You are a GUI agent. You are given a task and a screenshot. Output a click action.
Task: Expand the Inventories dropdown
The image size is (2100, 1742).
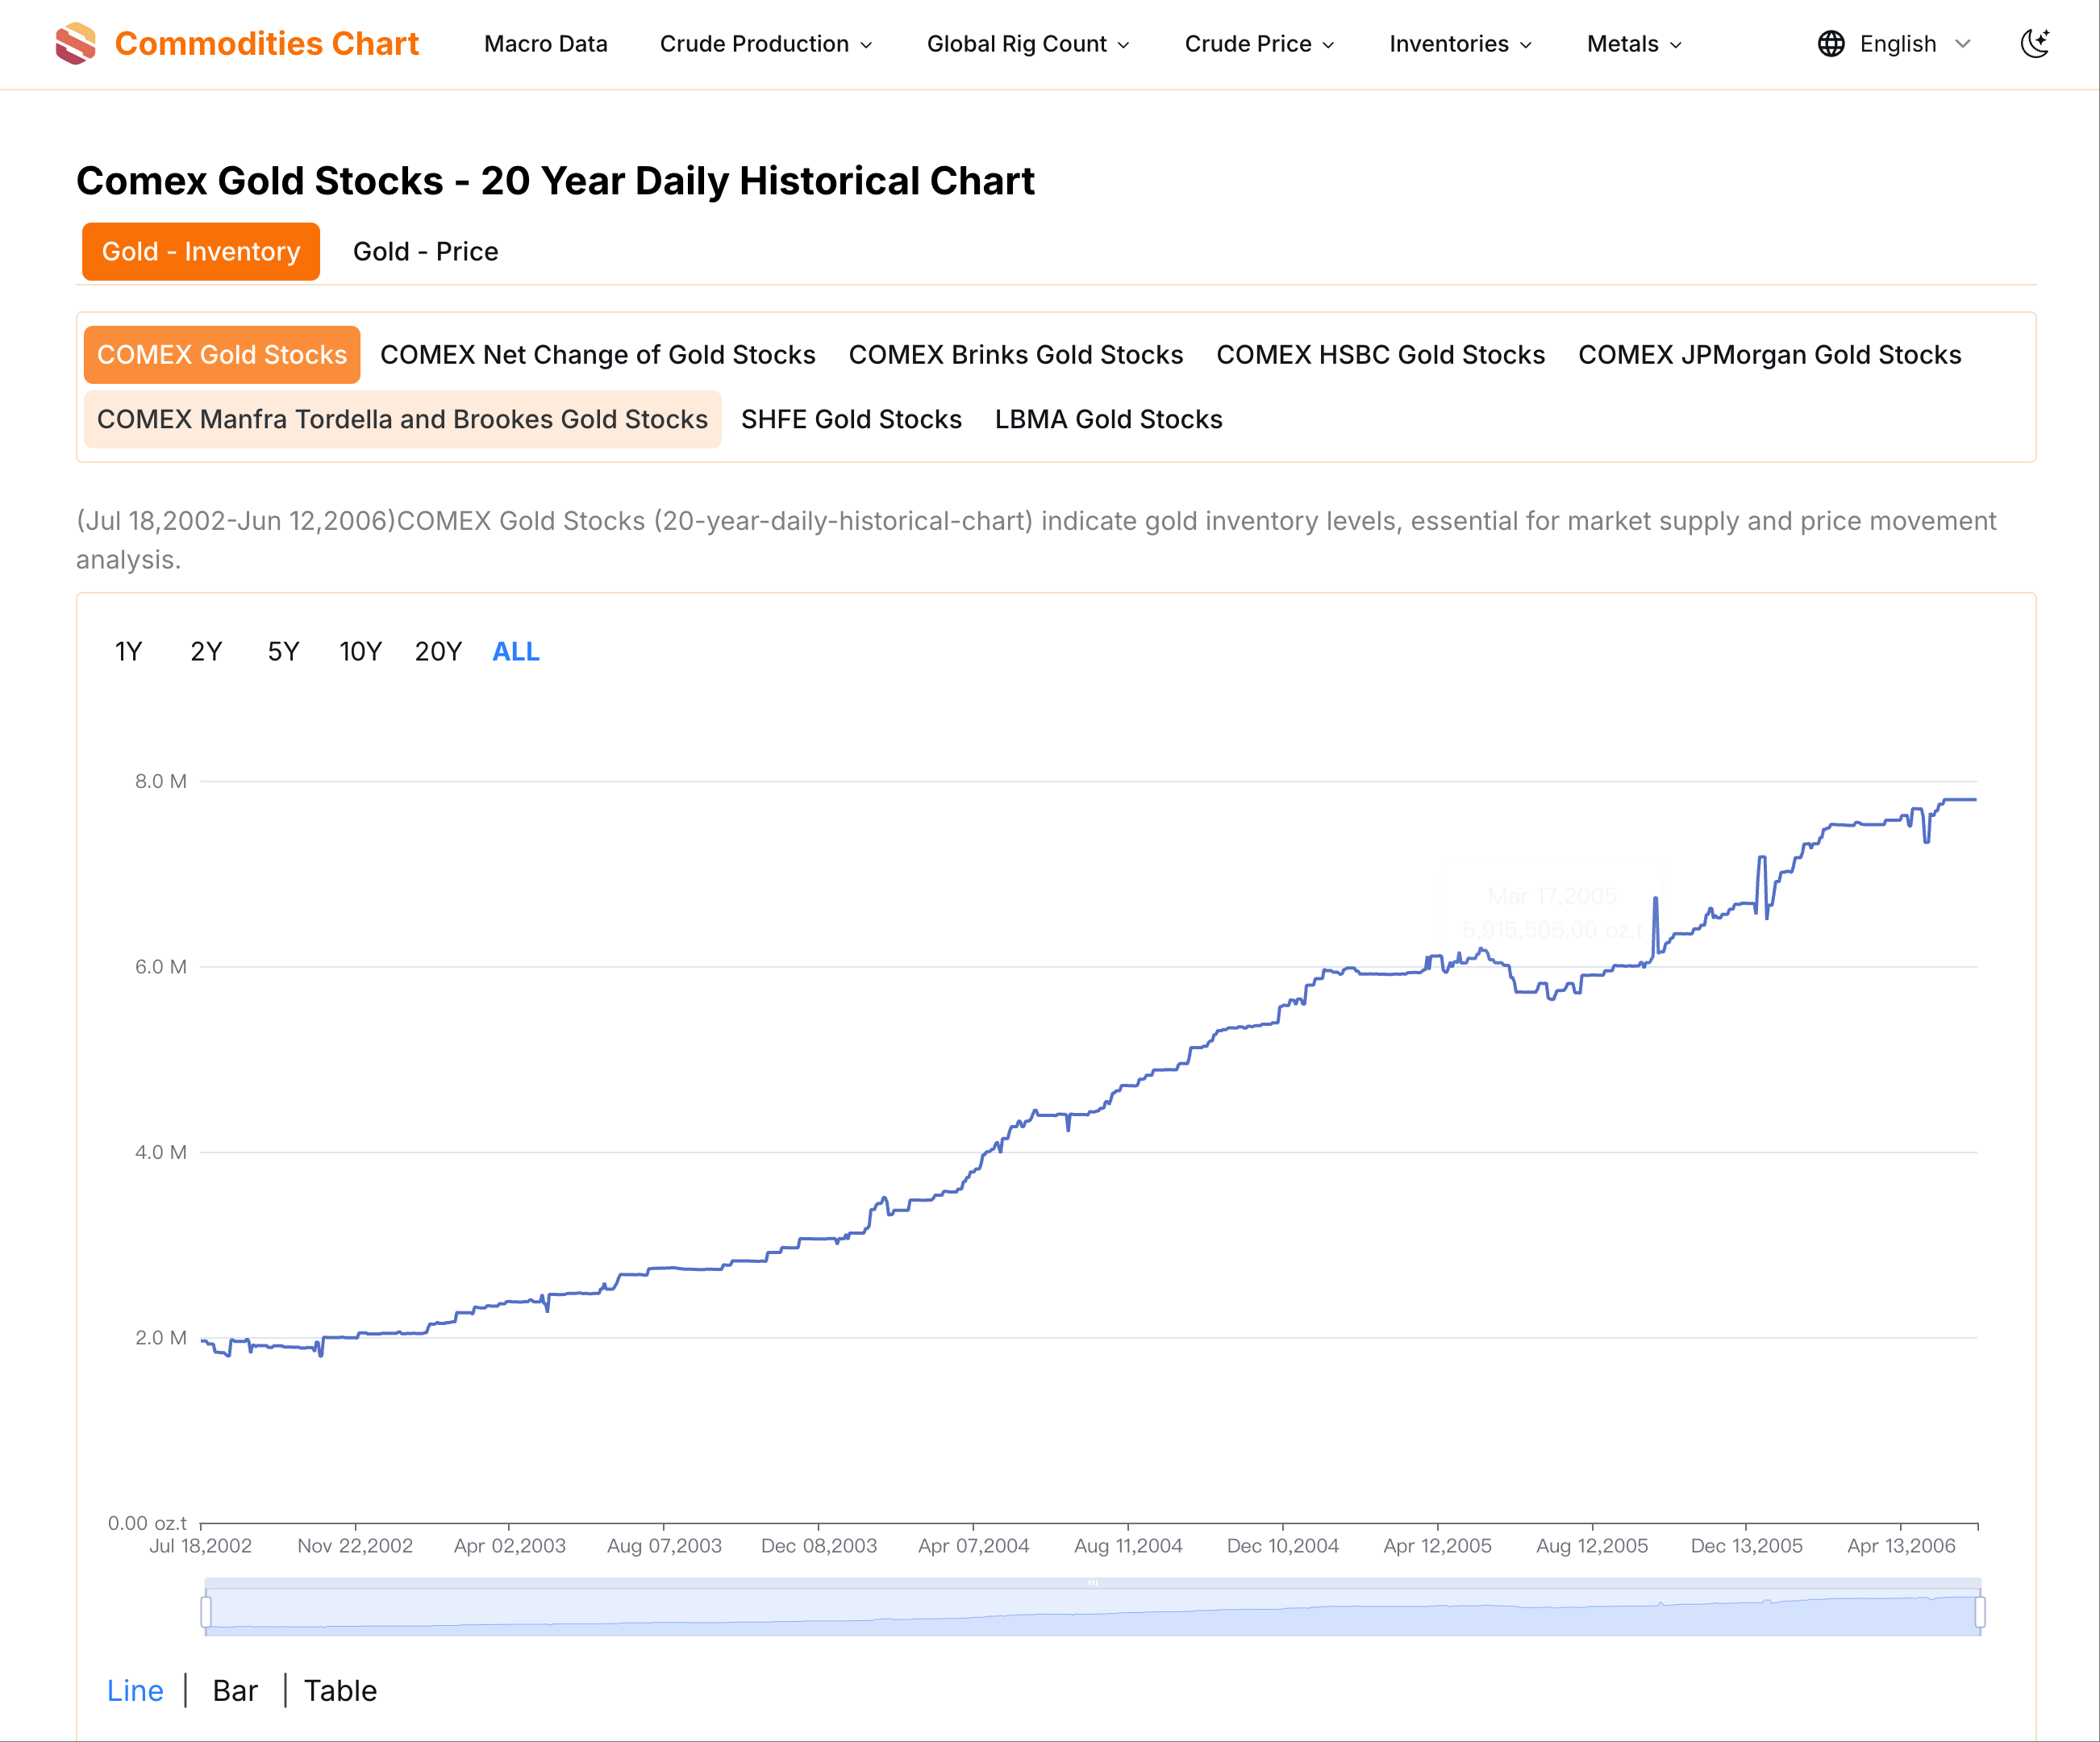click(1461, 44)
